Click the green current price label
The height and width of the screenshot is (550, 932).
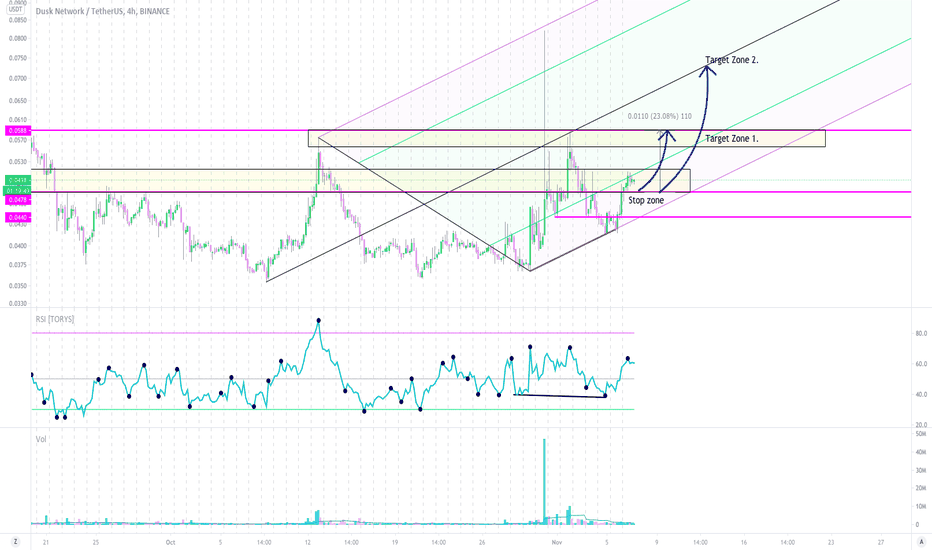17,180
